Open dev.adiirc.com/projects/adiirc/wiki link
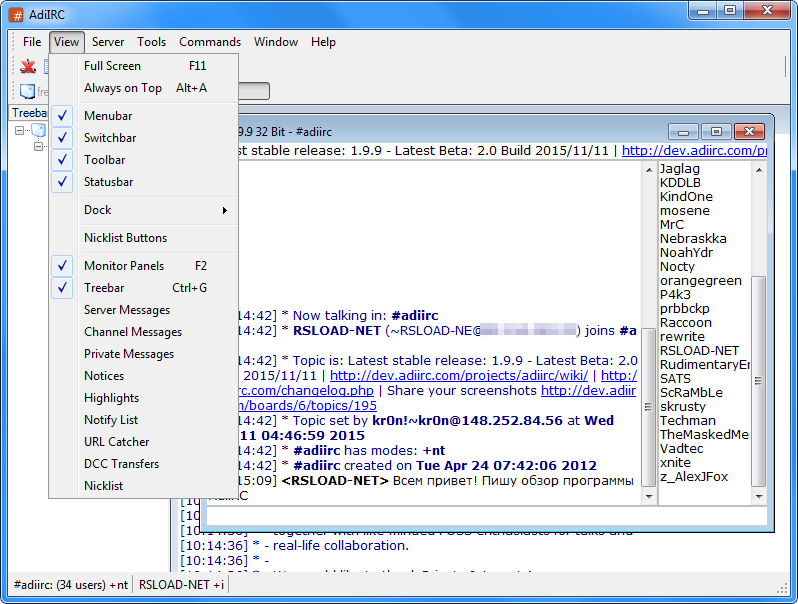The width and height of the screenshot is (798, 604). pos(459,376)
